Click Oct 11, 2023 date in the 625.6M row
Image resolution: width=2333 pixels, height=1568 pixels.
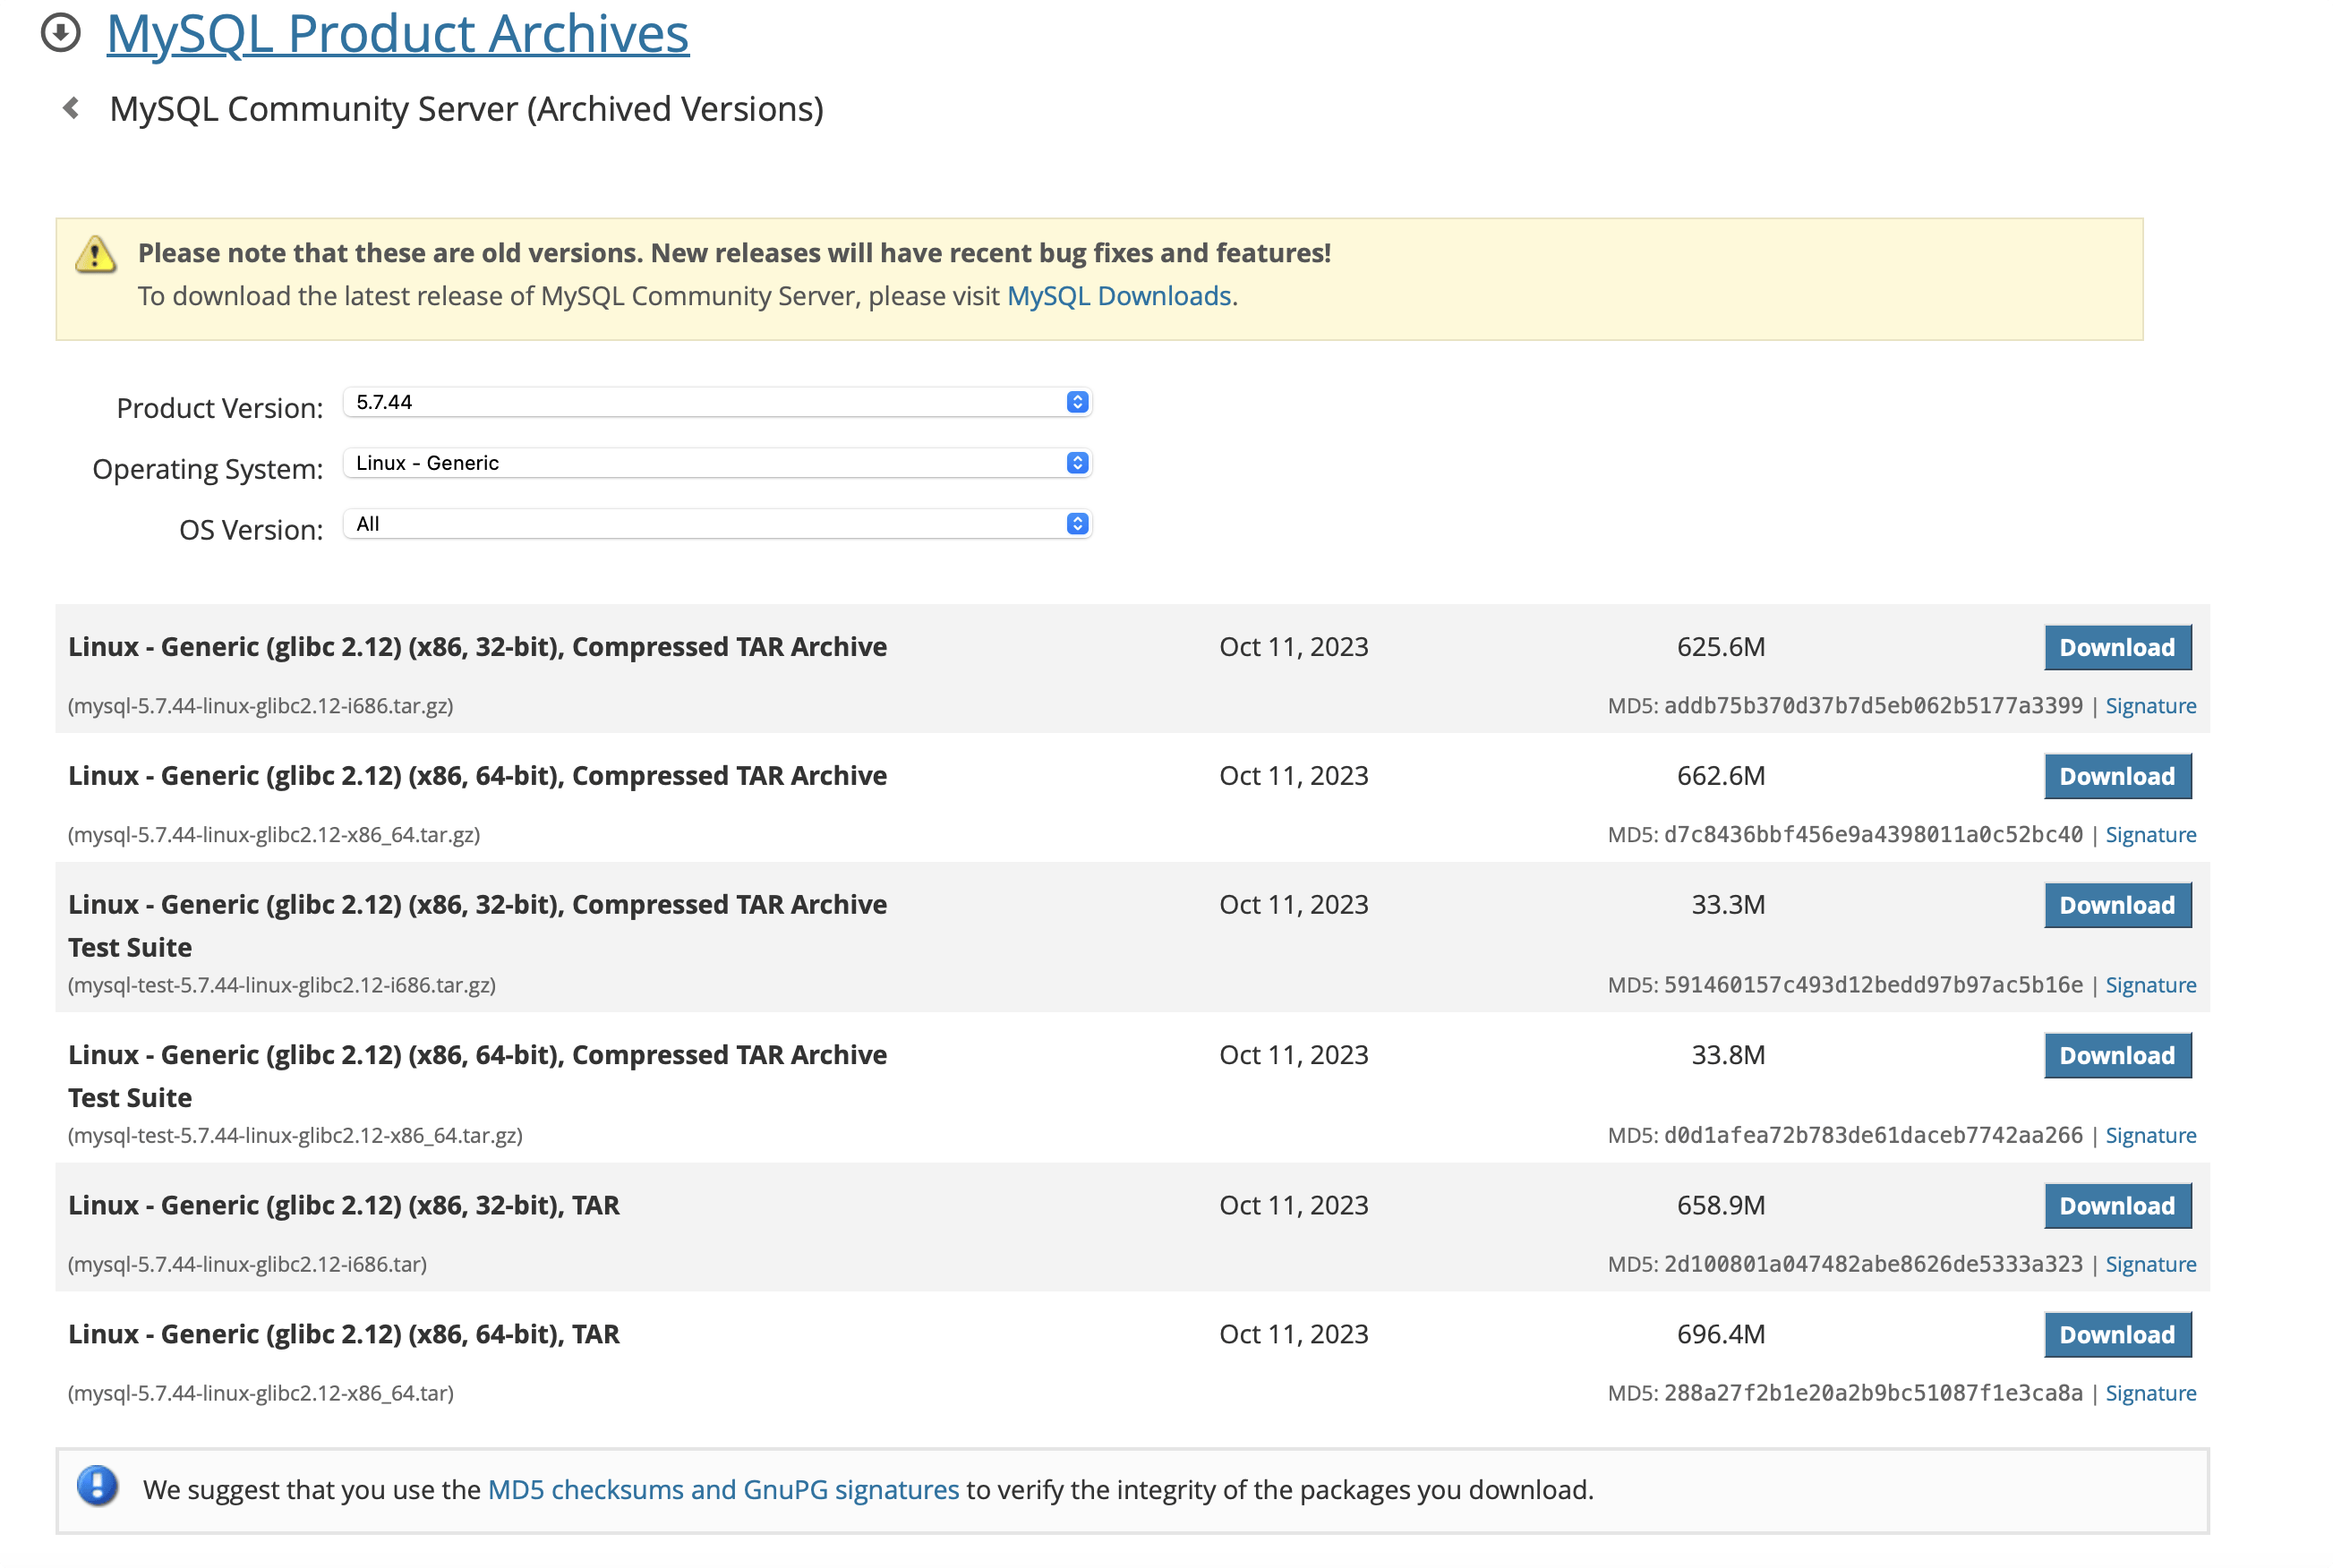(x=1294, y=647)
